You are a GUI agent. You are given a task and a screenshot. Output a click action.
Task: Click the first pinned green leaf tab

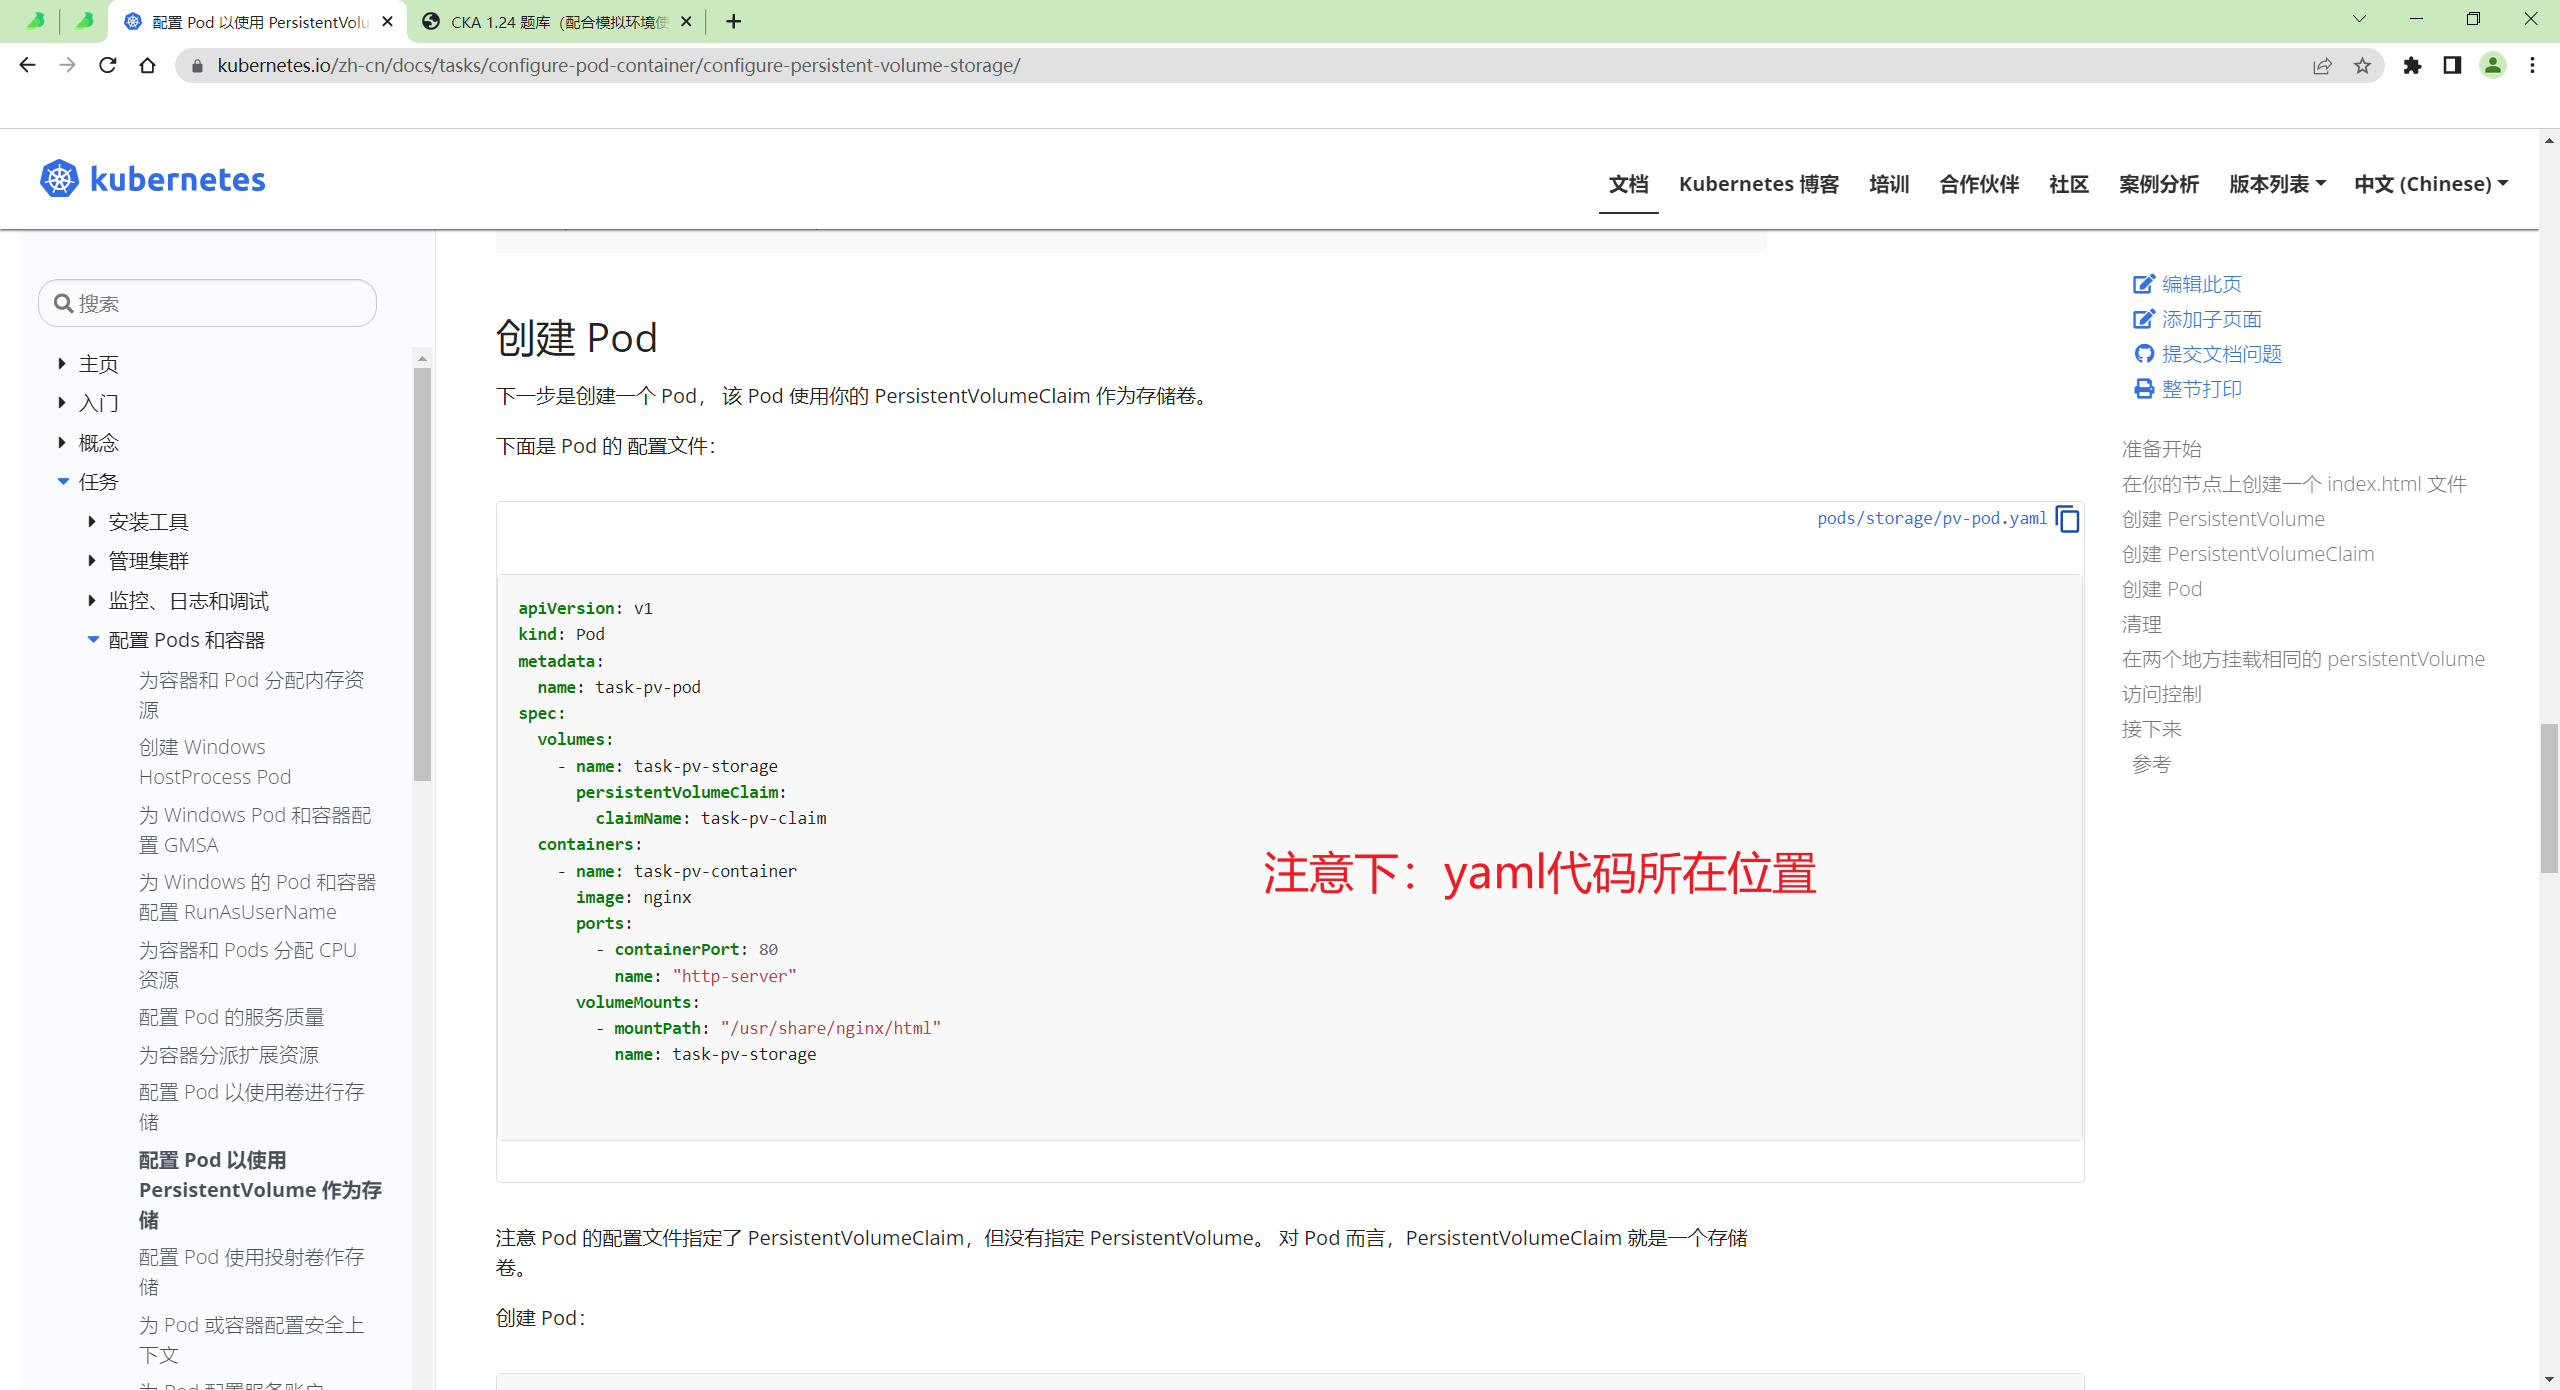click(35, 20)
